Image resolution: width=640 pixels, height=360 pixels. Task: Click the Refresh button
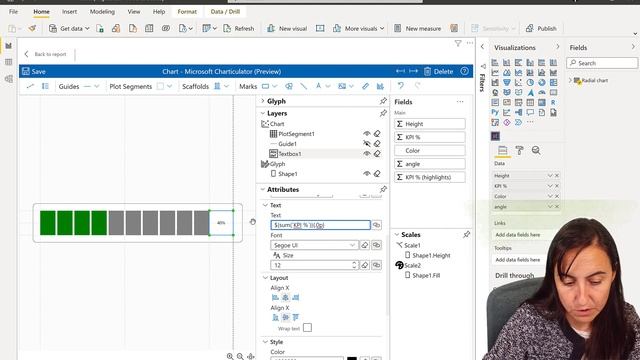[x=239, y=29]
